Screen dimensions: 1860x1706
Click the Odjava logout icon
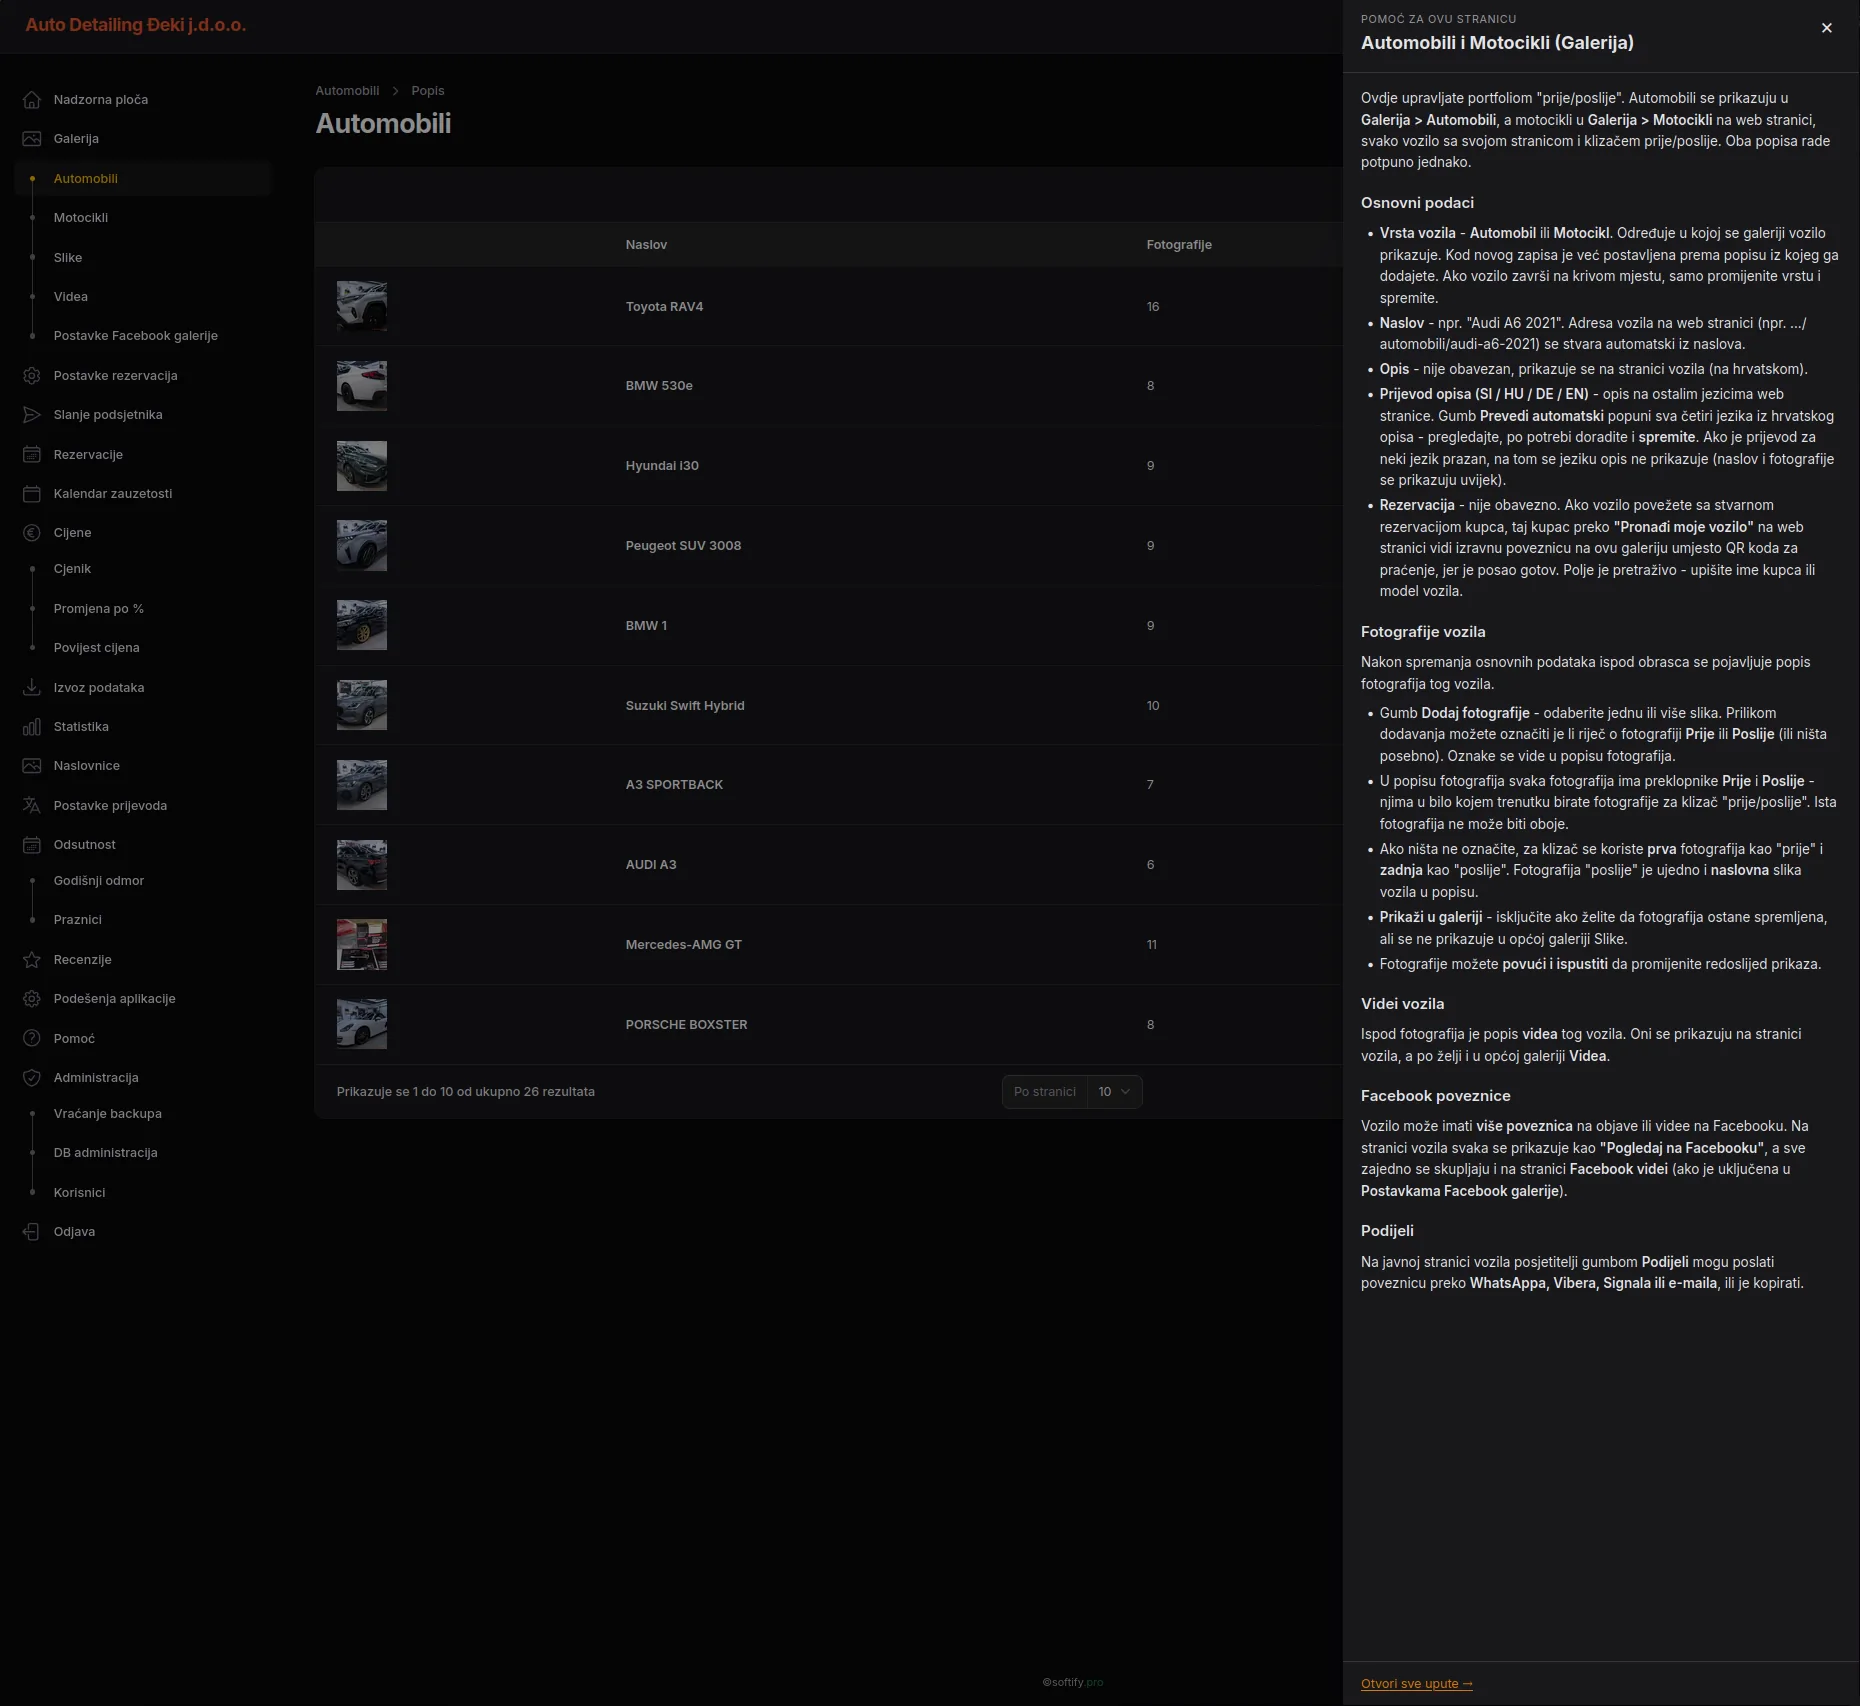click(32, 1232)
